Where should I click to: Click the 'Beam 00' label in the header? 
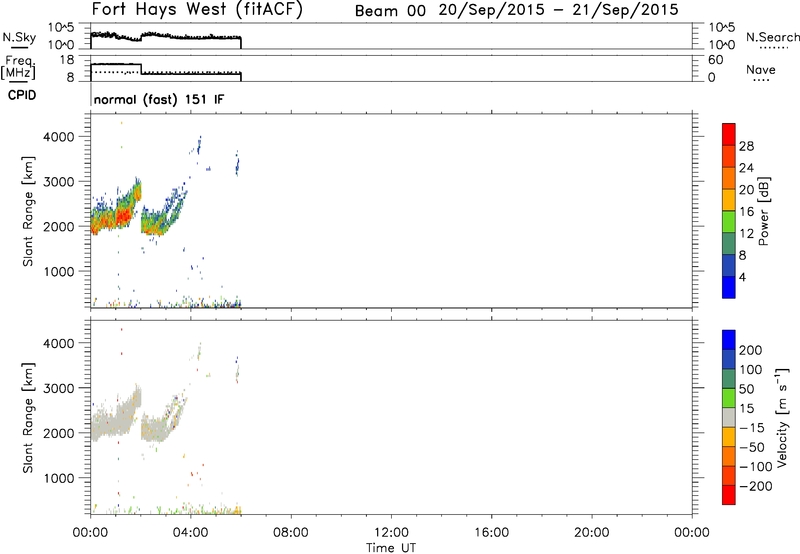(390, 11)
